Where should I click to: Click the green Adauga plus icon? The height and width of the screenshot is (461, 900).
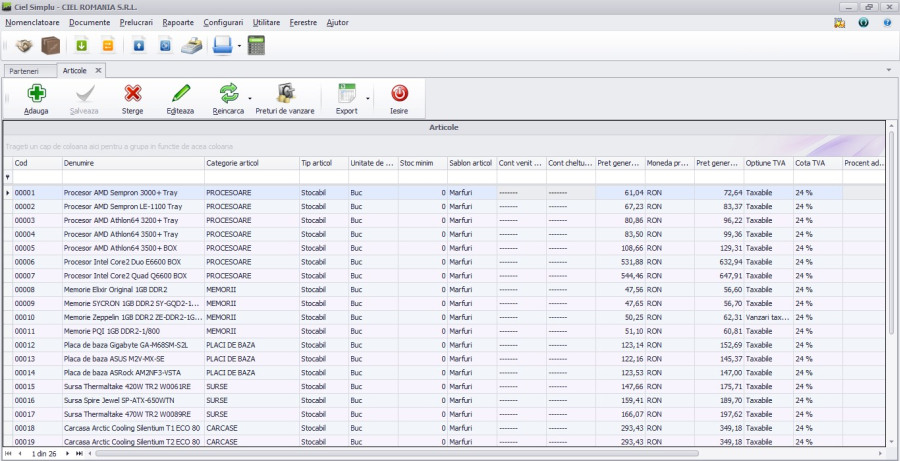click(x=36, y=94)
